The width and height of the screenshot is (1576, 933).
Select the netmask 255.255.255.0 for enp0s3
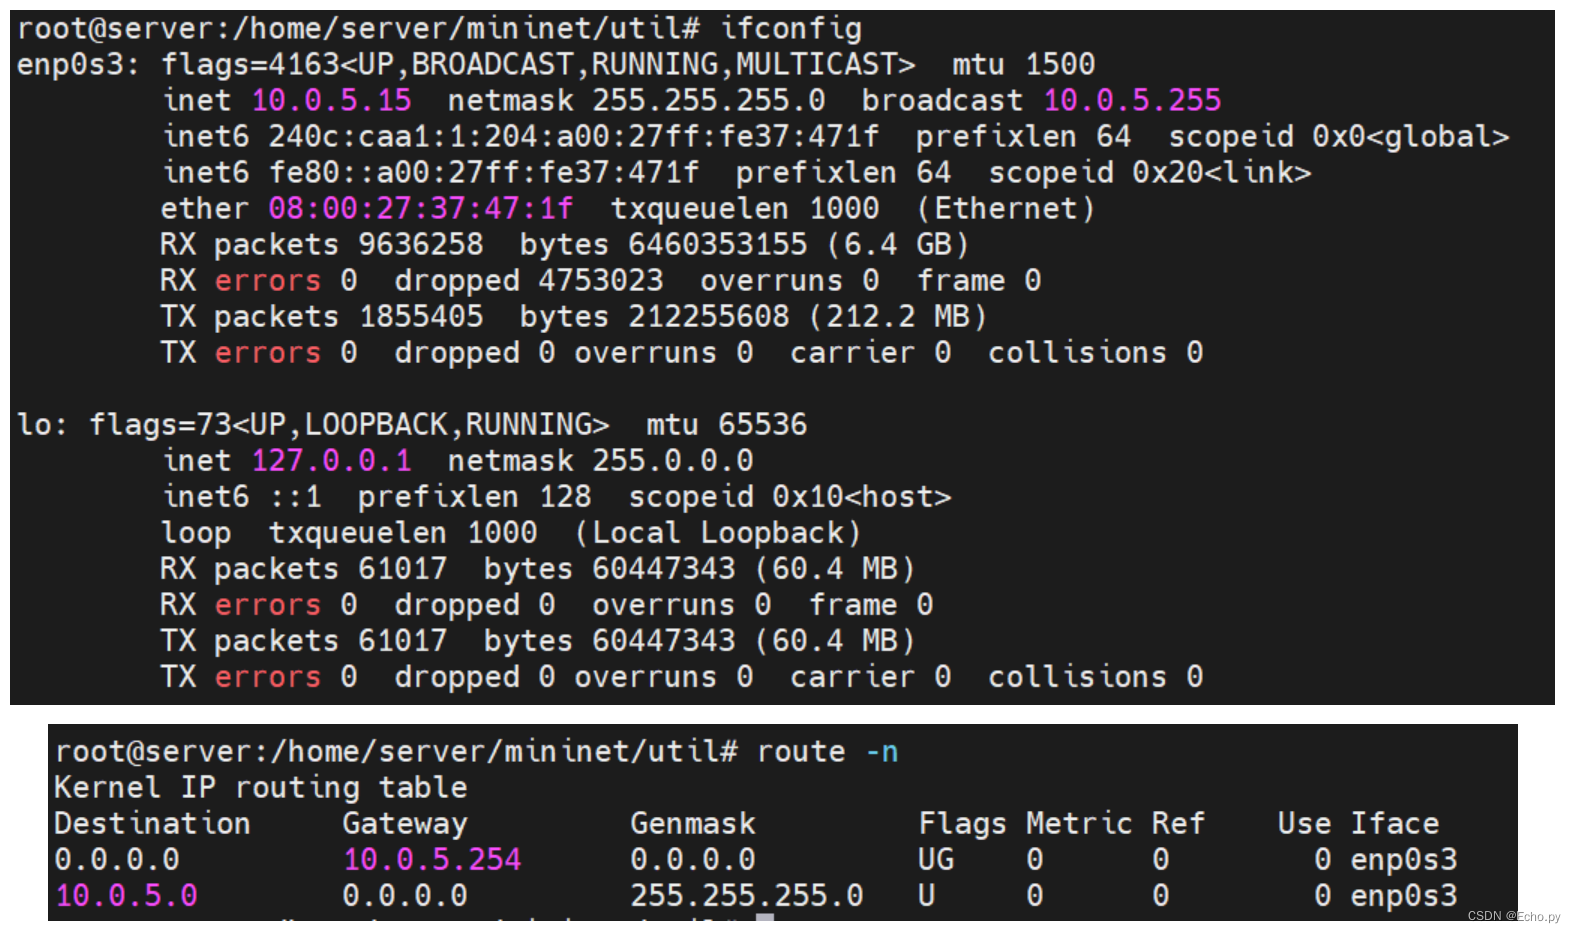pos(708,101)
